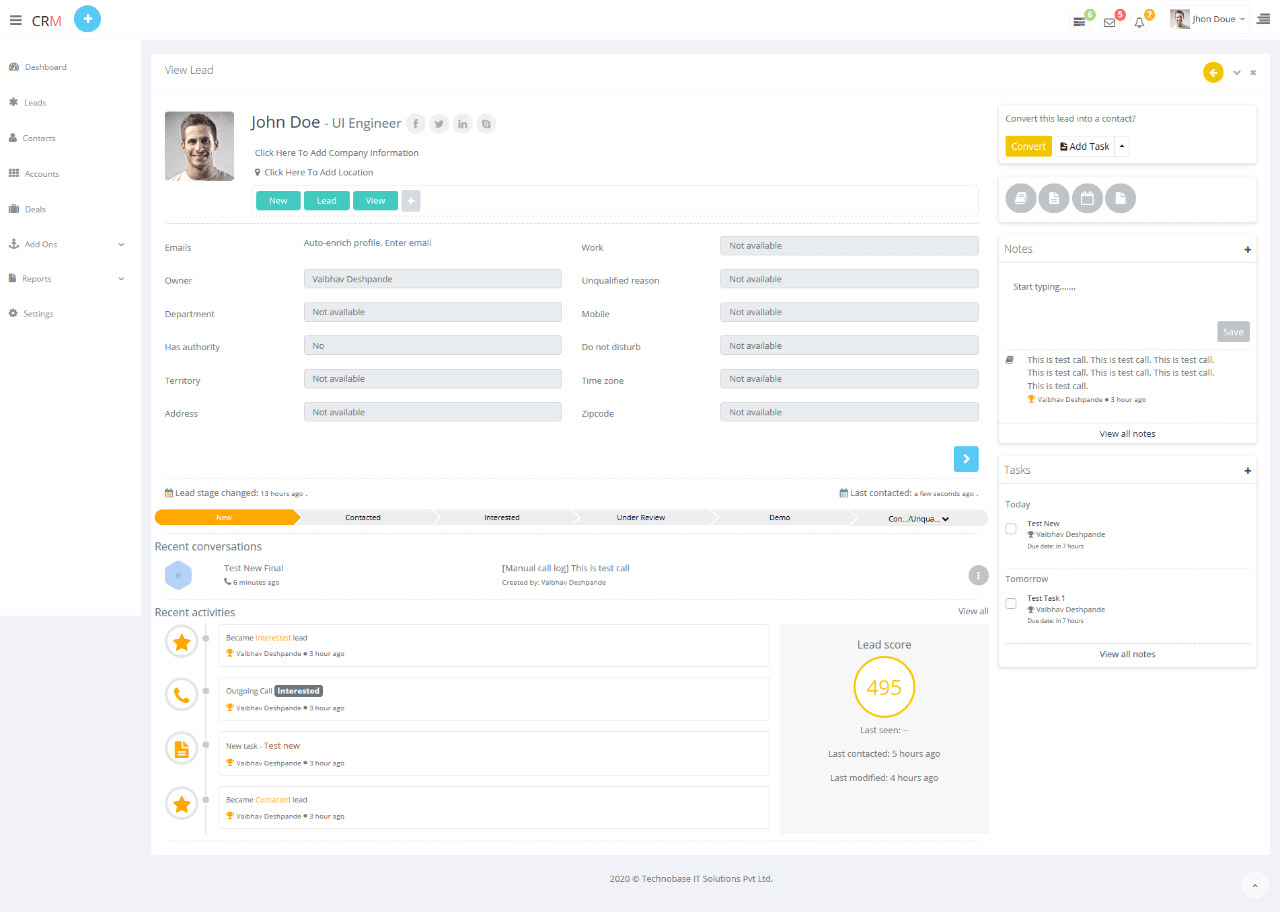Add a new note with plus icon
Image resolution: width=1280 pixels, height=912 pixels.
coord(1247,249)
